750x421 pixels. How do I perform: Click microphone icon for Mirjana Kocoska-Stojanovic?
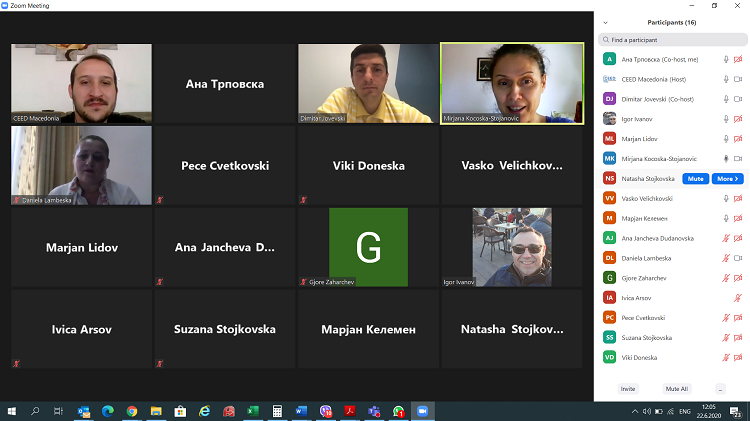click(x=727, y=159)
